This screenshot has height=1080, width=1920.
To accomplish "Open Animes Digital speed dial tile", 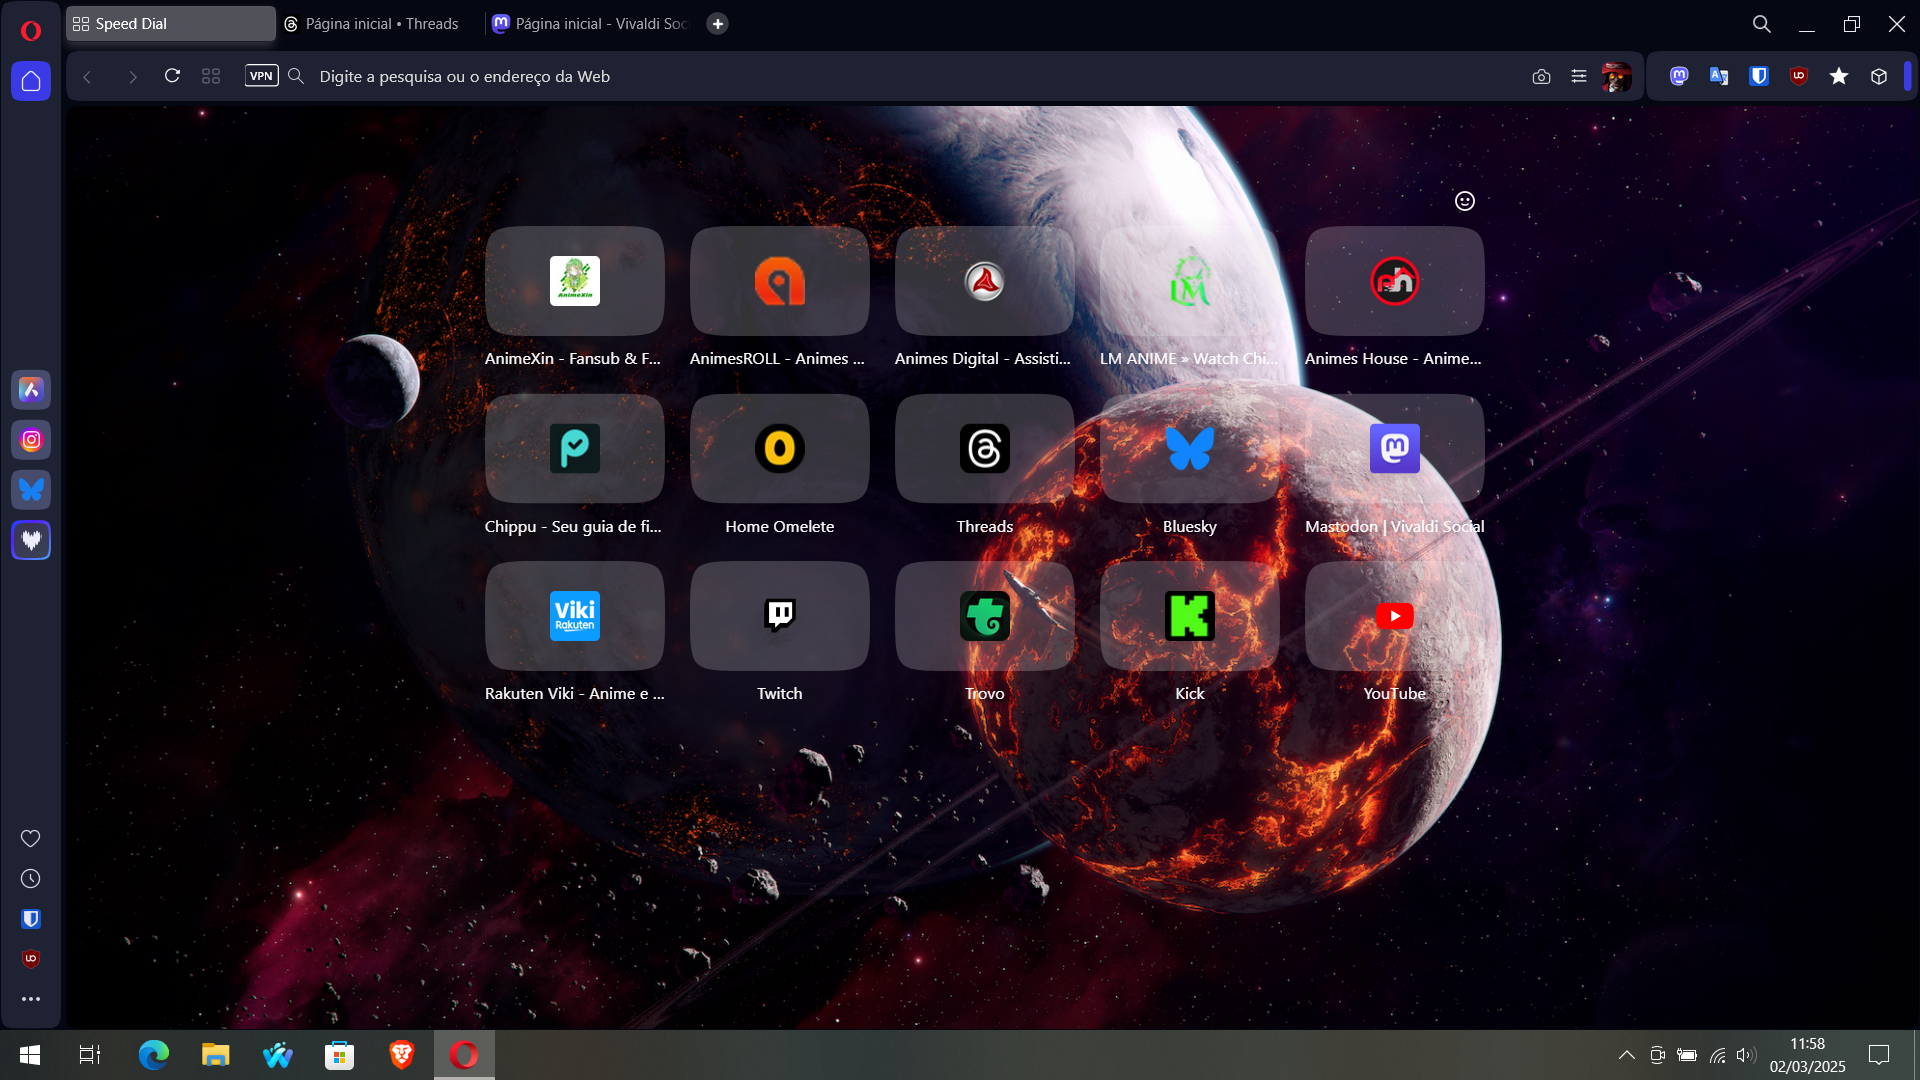I will point(985,281).
